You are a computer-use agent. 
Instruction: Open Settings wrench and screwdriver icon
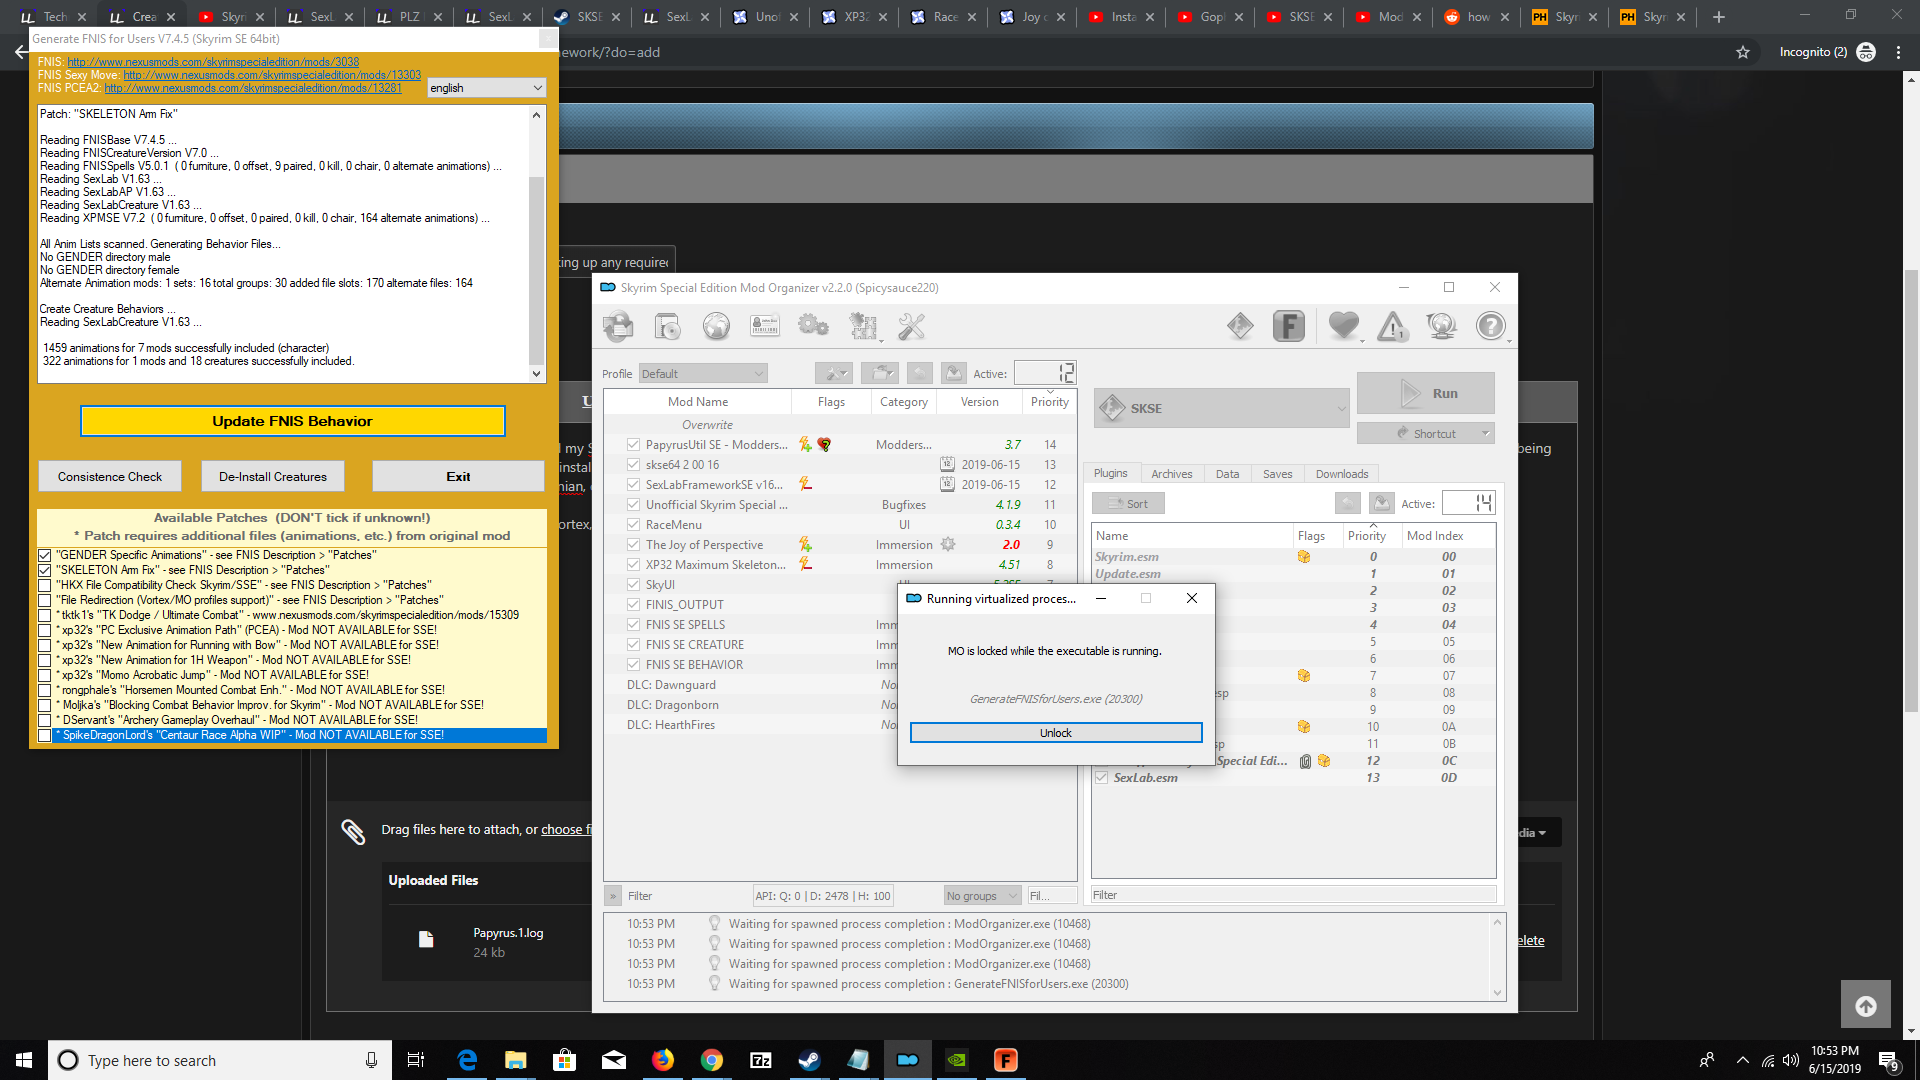[x=911, y=326]
